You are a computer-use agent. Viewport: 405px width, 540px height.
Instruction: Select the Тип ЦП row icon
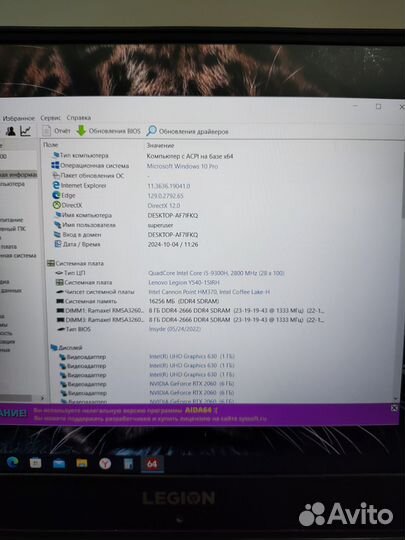point(59,273)
